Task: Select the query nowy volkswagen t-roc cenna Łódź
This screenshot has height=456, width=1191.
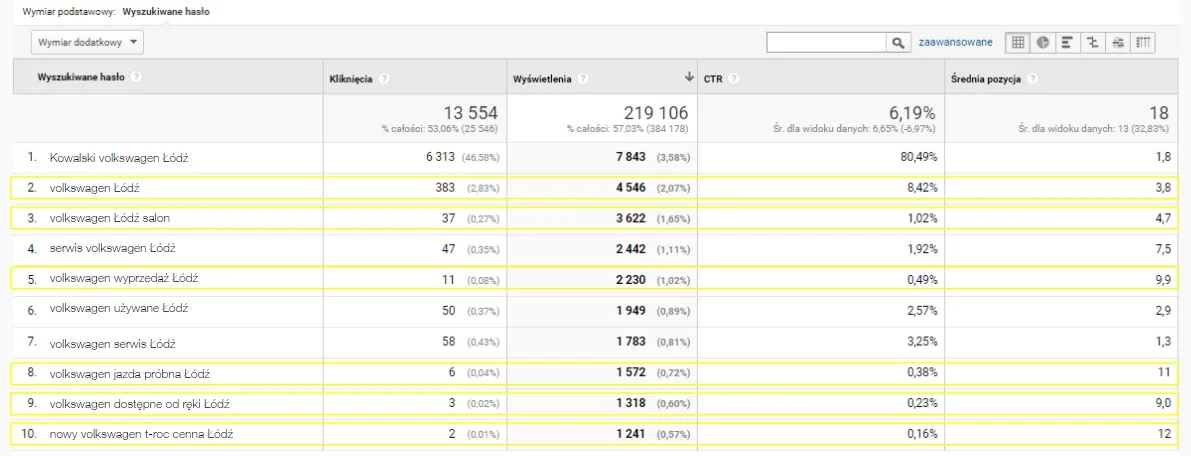Action: (141, 435)
